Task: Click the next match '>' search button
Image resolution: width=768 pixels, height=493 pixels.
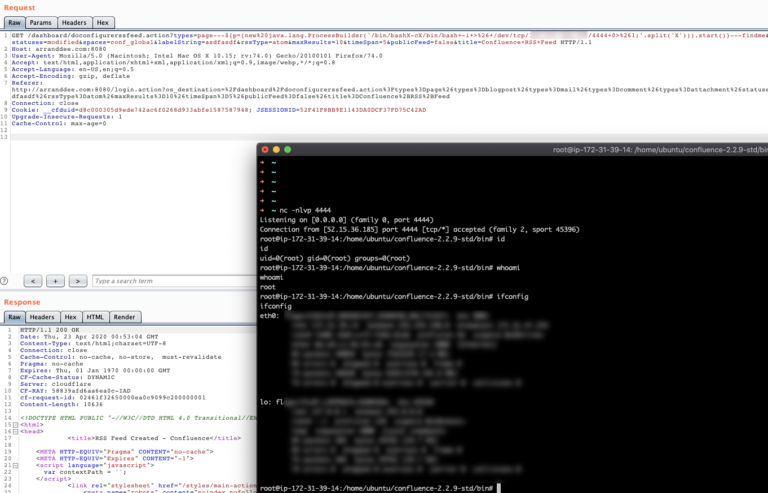Action: click(x=76, y=281)
